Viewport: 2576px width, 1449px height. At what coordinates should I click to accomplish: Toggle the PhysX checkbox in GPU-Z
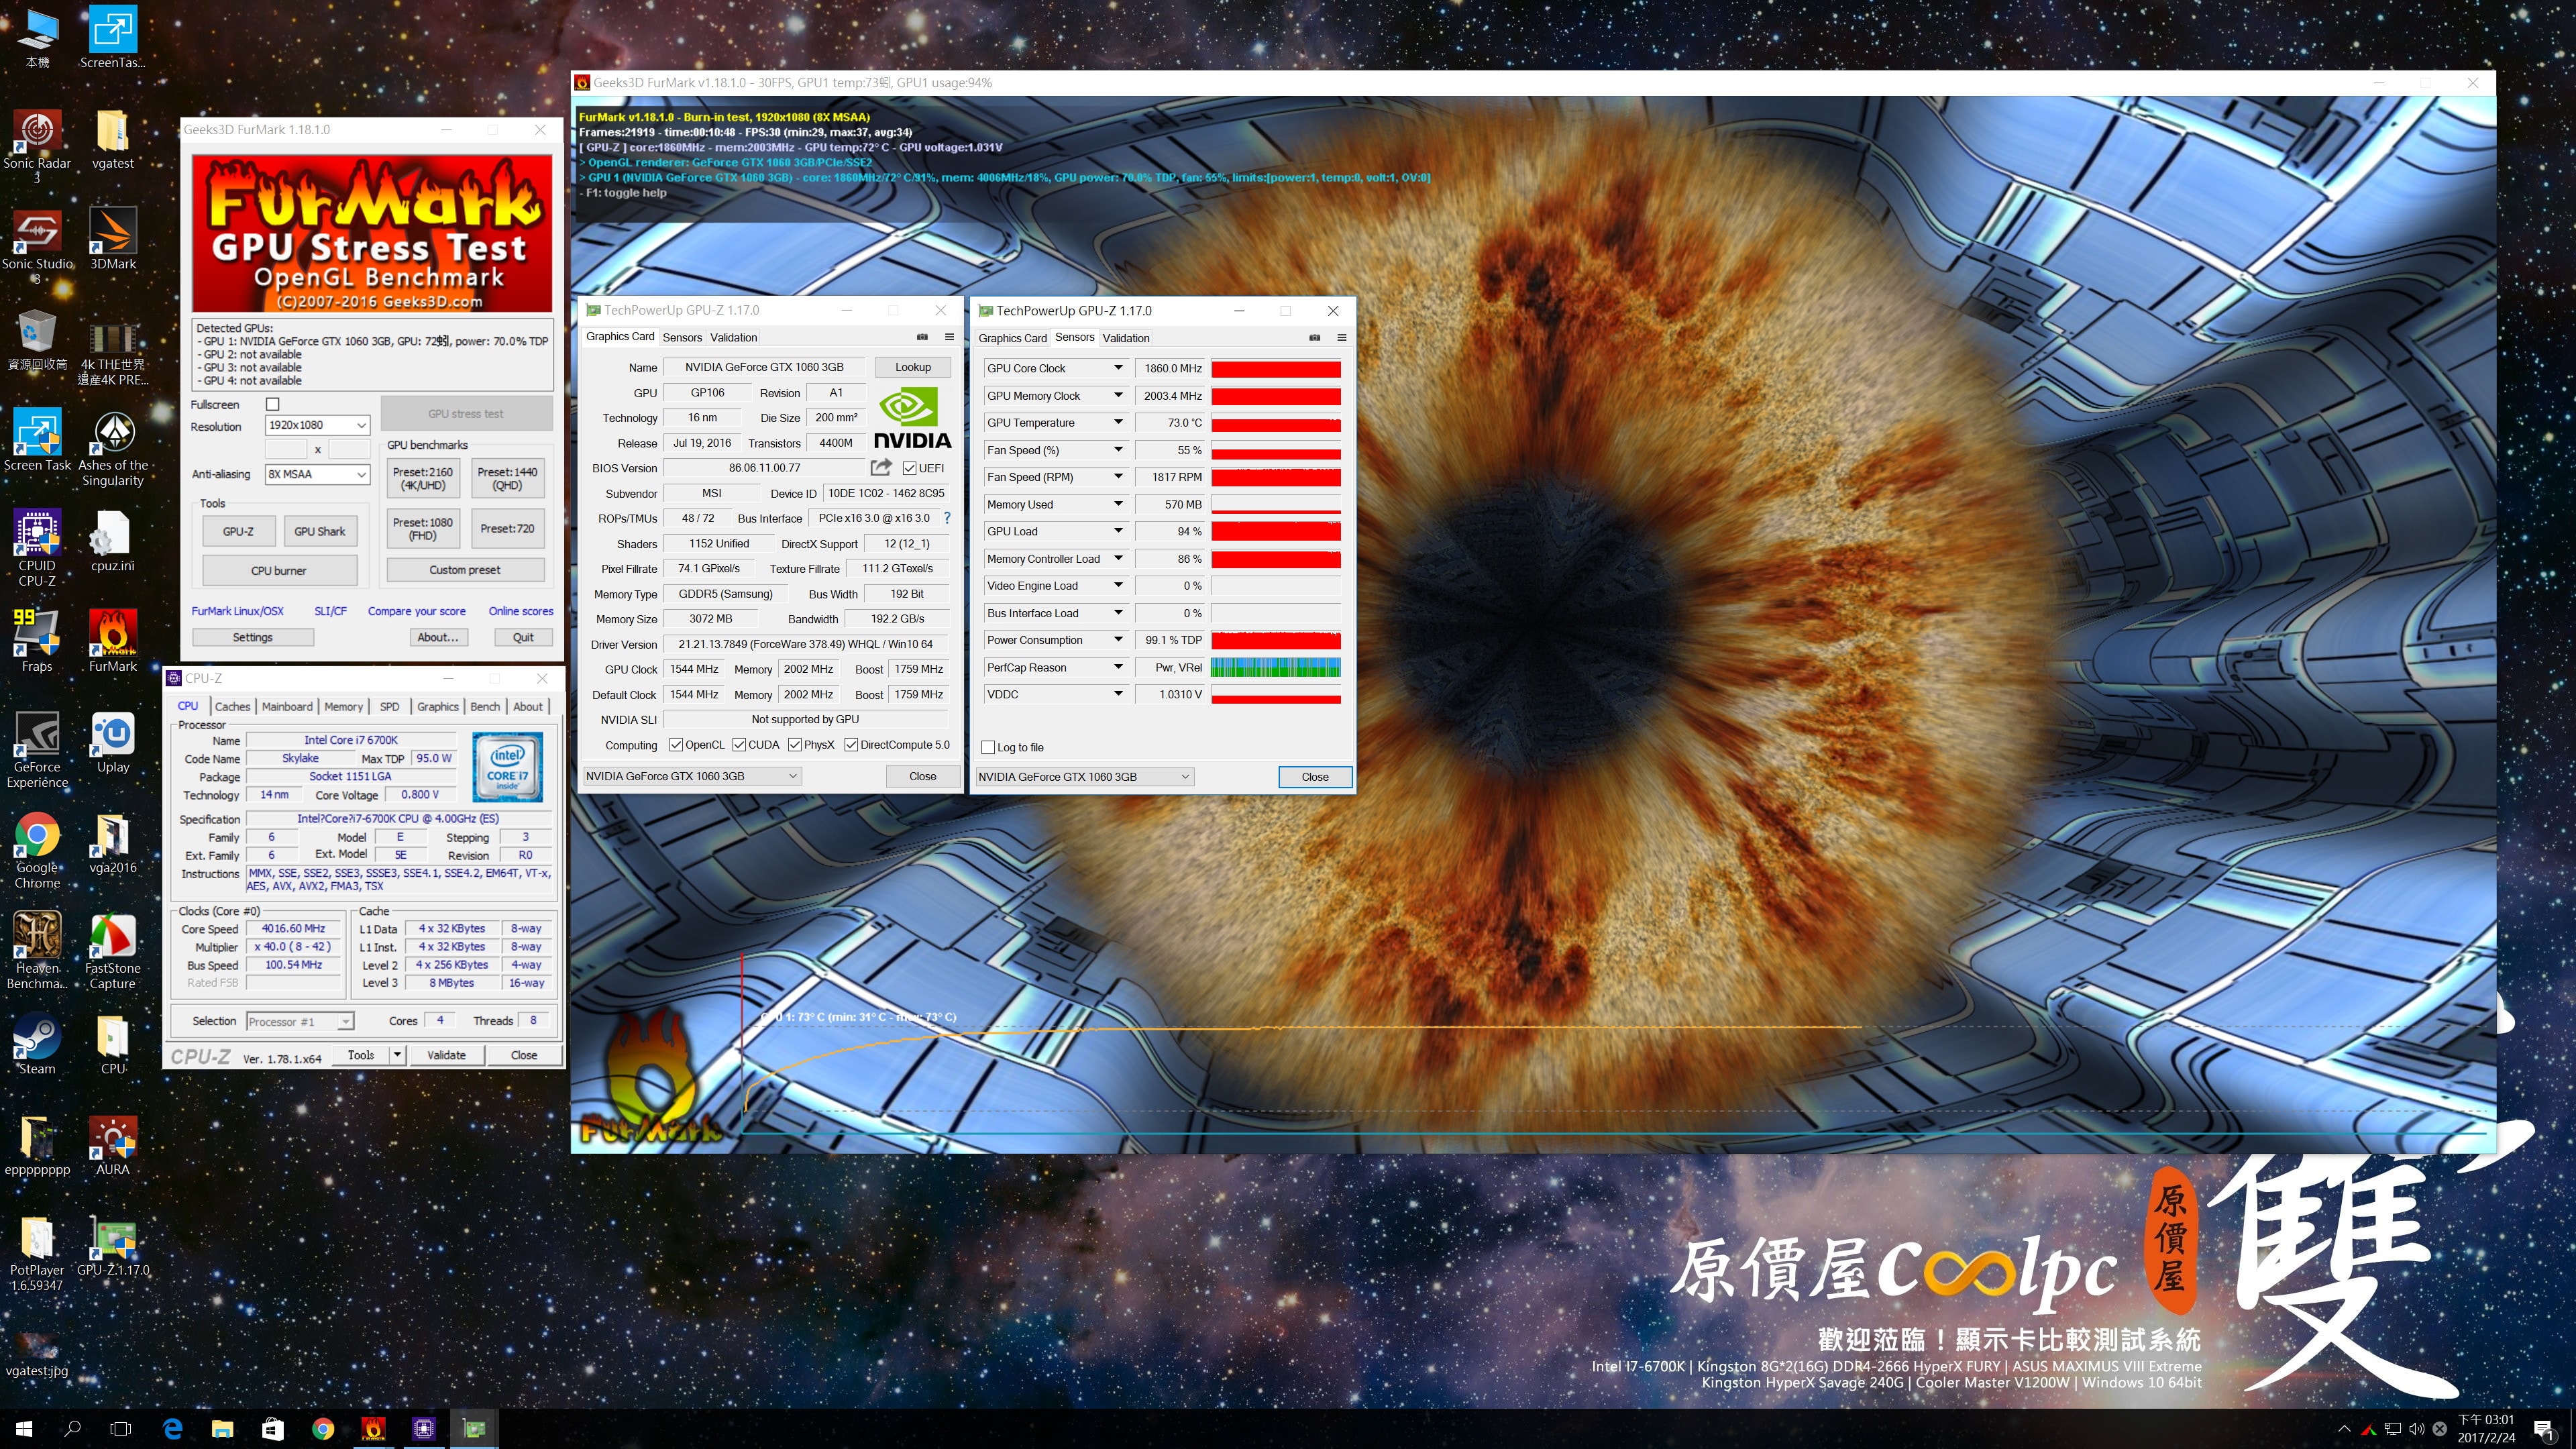795,745
